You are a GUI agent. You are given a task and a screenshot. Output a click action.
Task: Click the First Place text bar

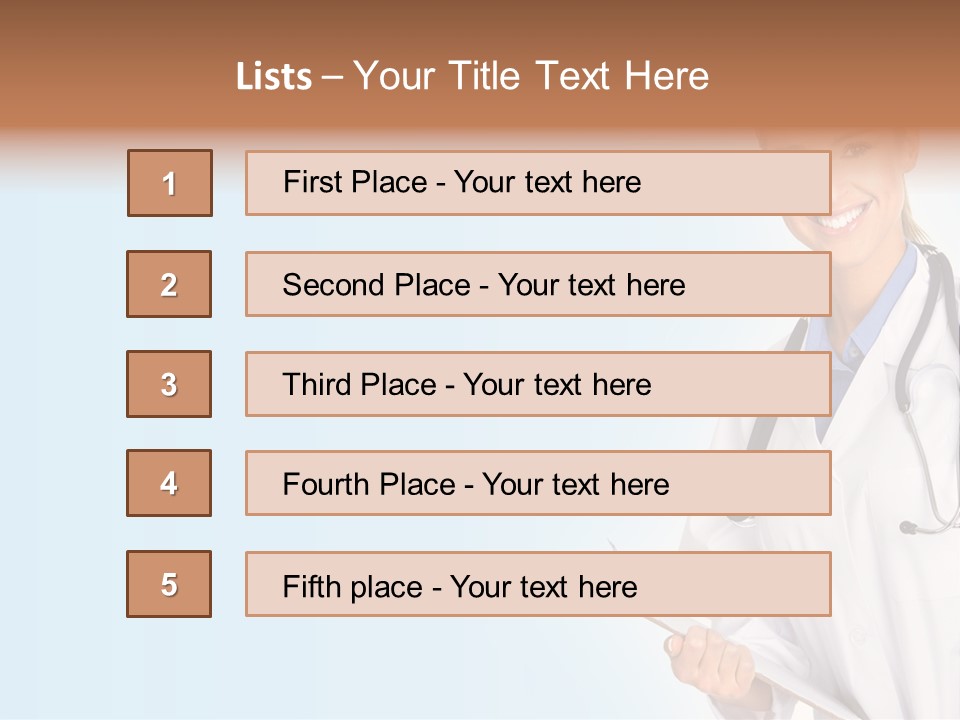(538, 183)
